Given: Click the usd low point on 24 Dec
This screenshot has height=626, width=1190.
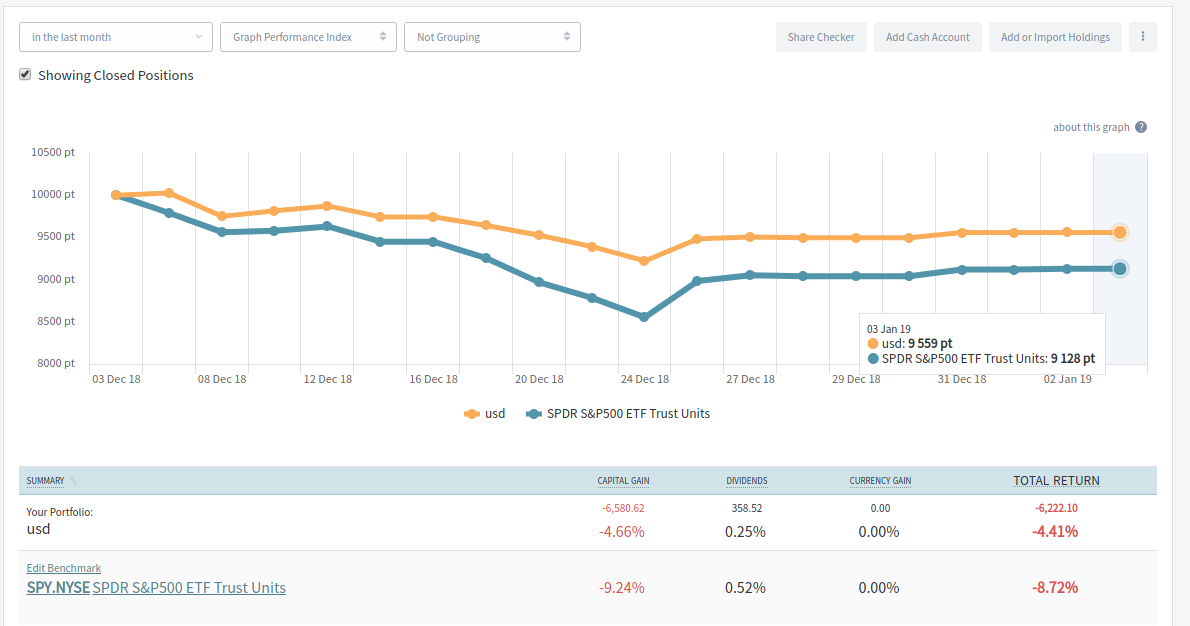Looking at the screenshot, I should [x=644, y=261].
